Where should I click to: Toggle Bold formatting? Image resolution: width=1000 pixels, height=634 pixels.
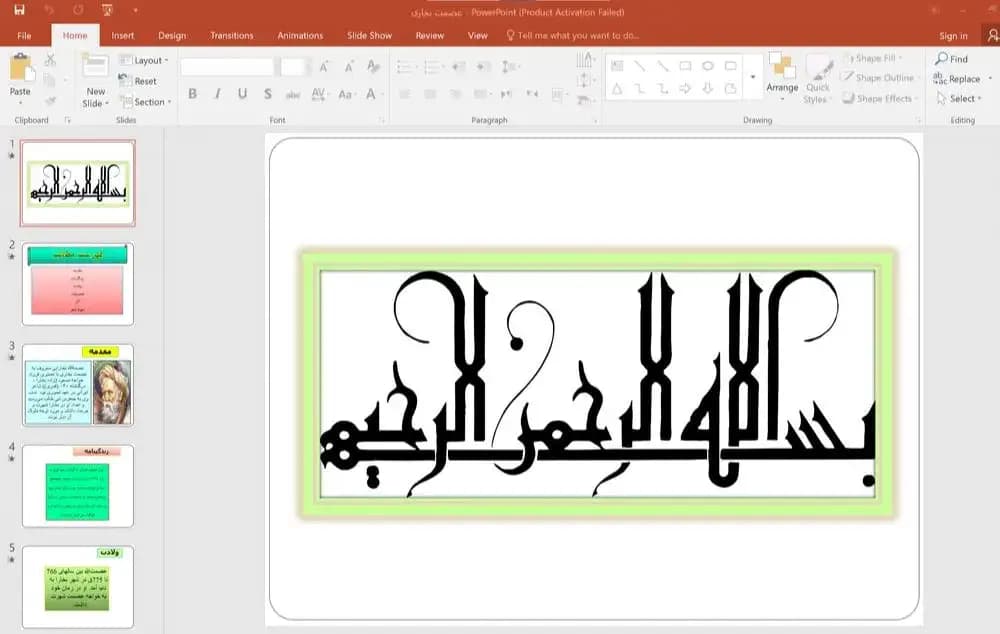pos(192,94)
